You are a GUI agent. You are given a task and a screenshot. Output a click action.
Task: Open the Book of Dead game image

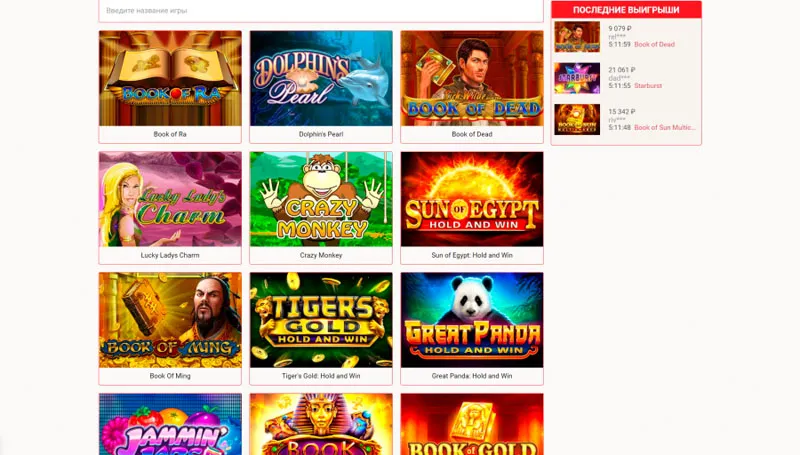click(472, 78)
